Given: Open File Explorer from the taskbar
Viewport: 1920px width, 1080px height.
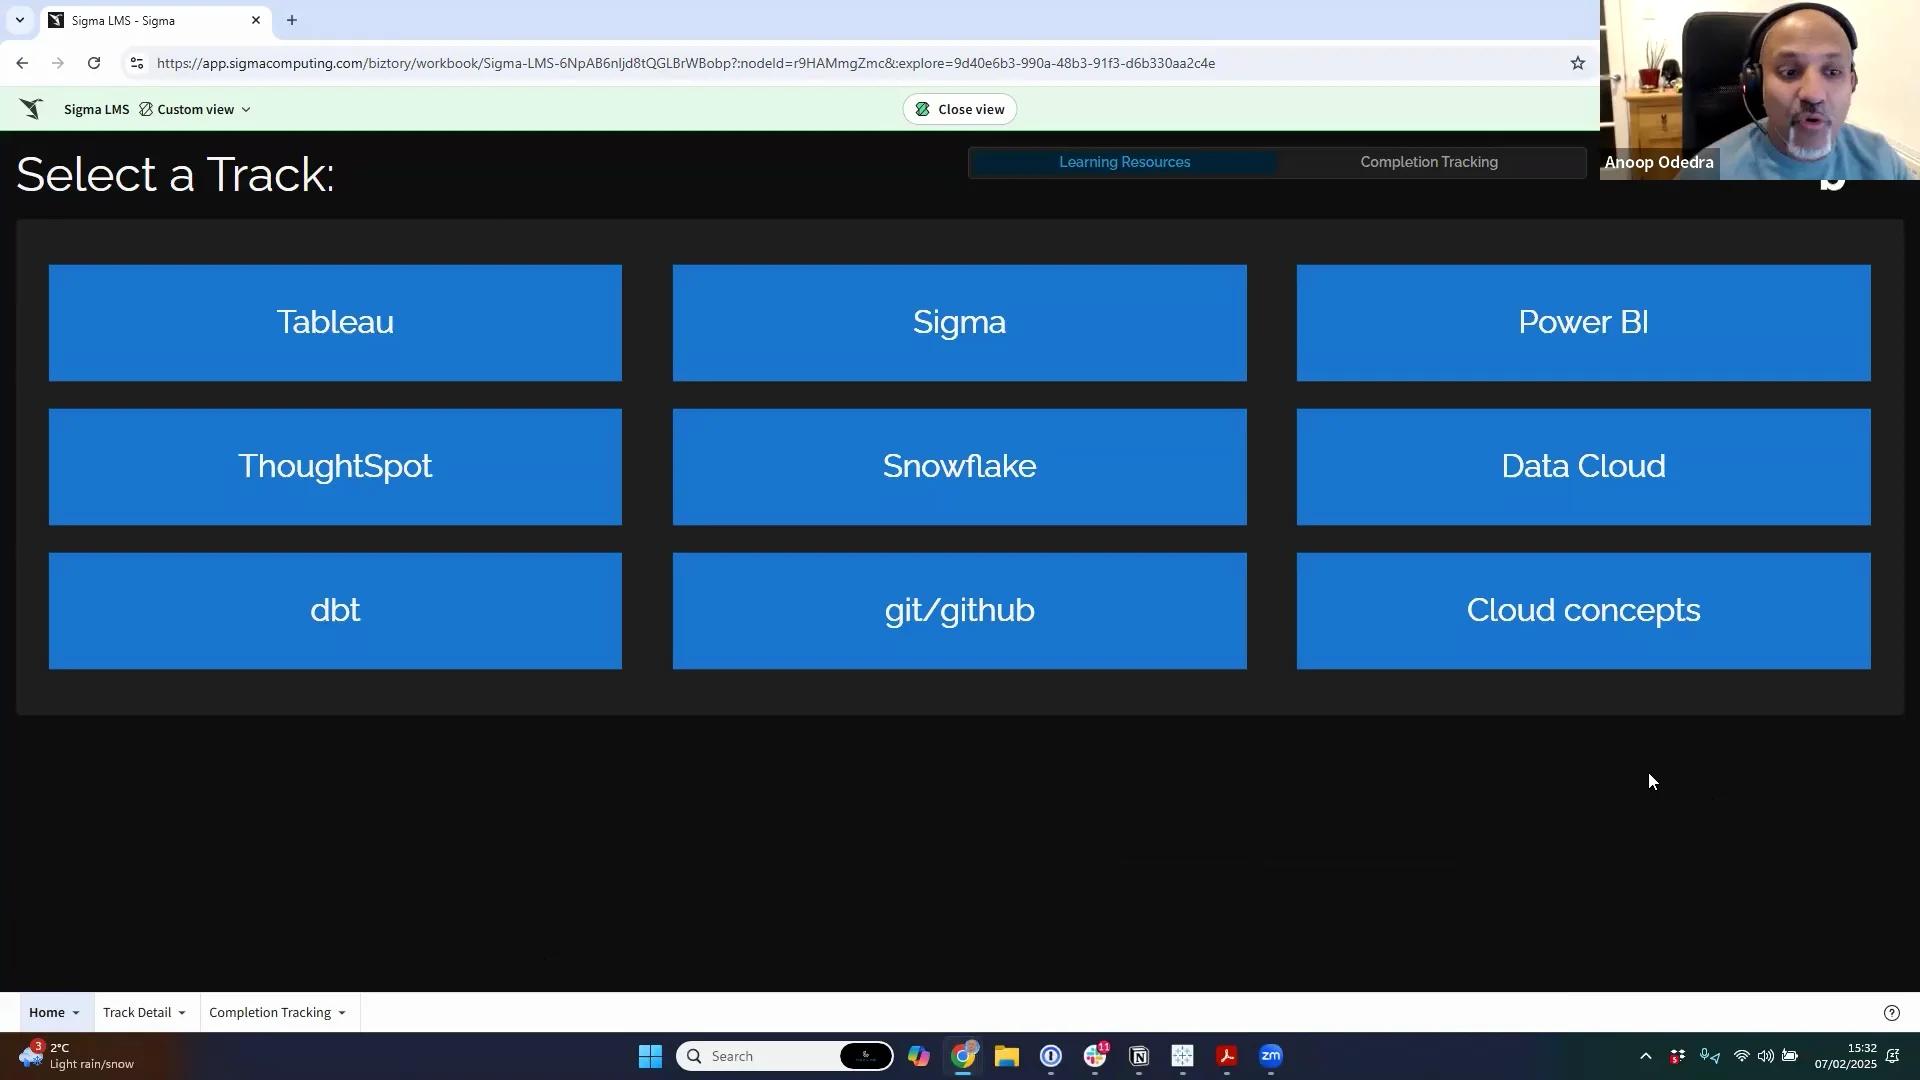Looking at the screenshot, I should pos(1007,1056).
